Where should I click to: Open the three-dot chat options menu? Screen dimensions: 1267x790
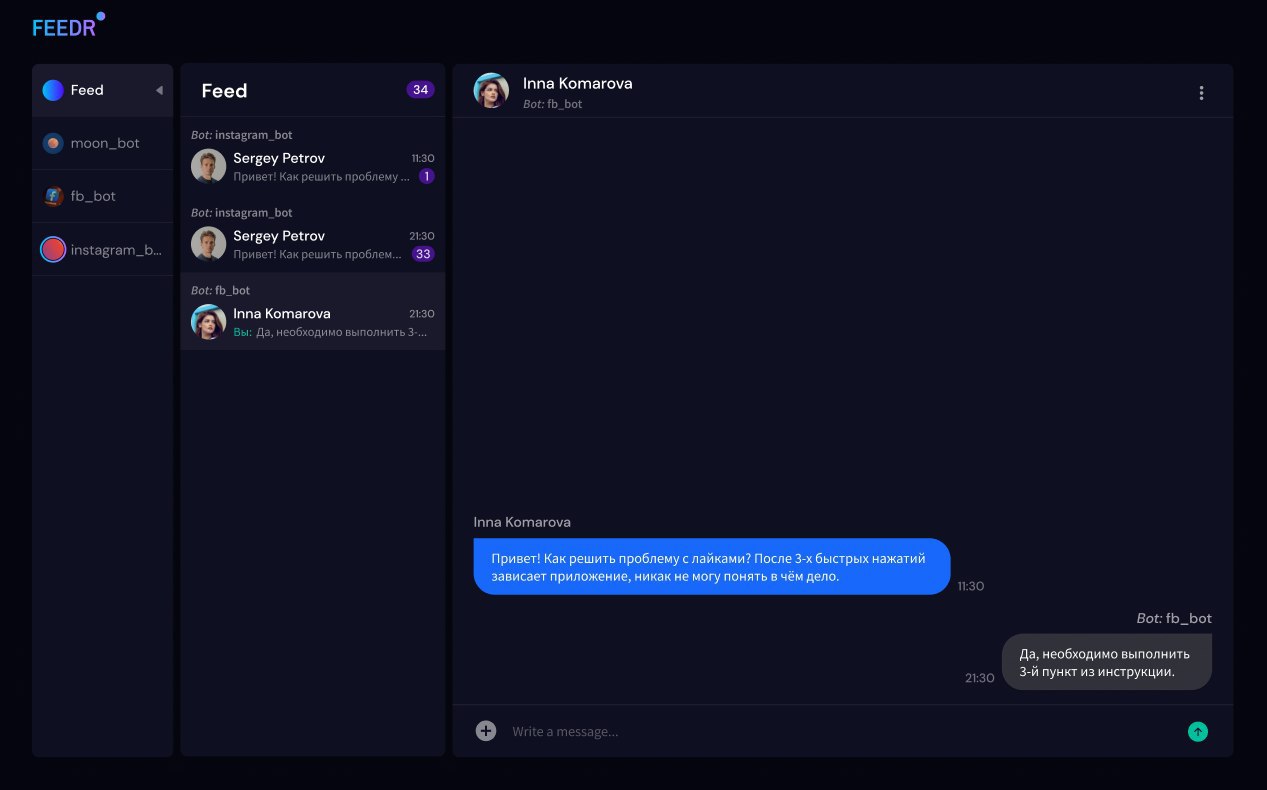pyautogui.click(x=1201, y=93)
